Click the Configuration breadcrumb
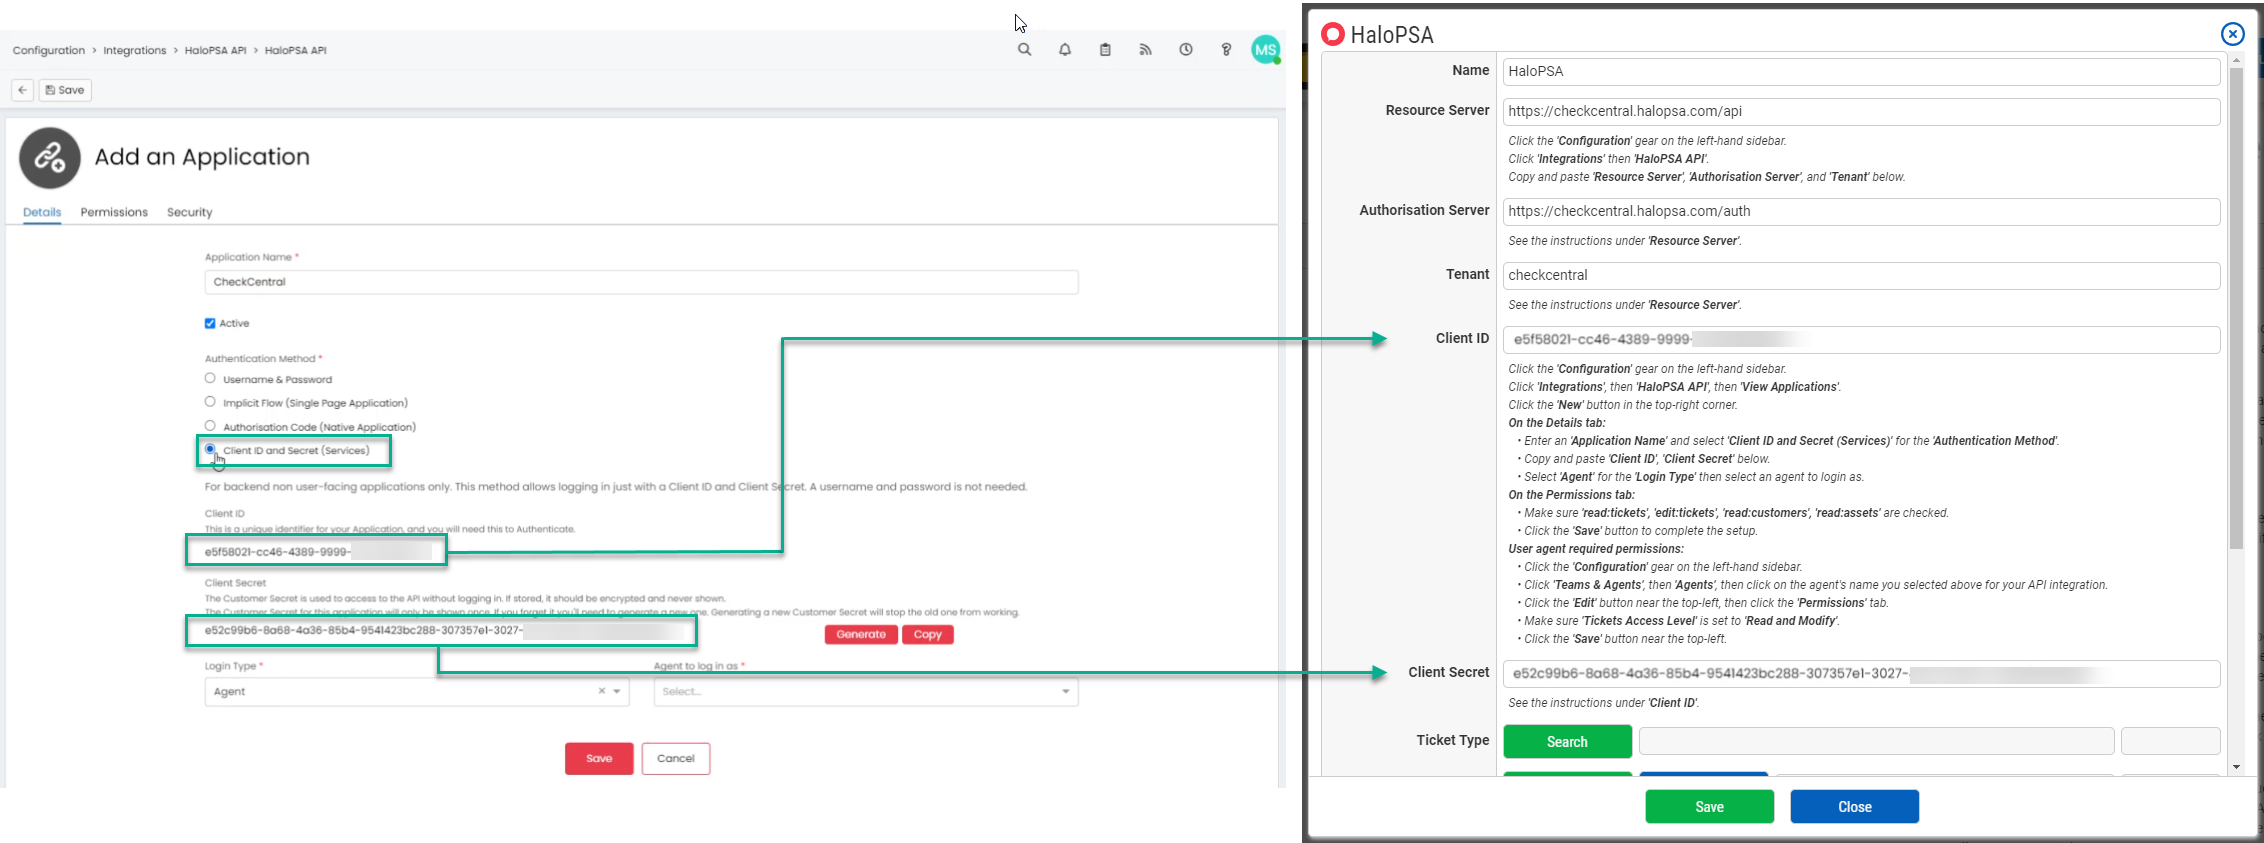 (49, 50)
